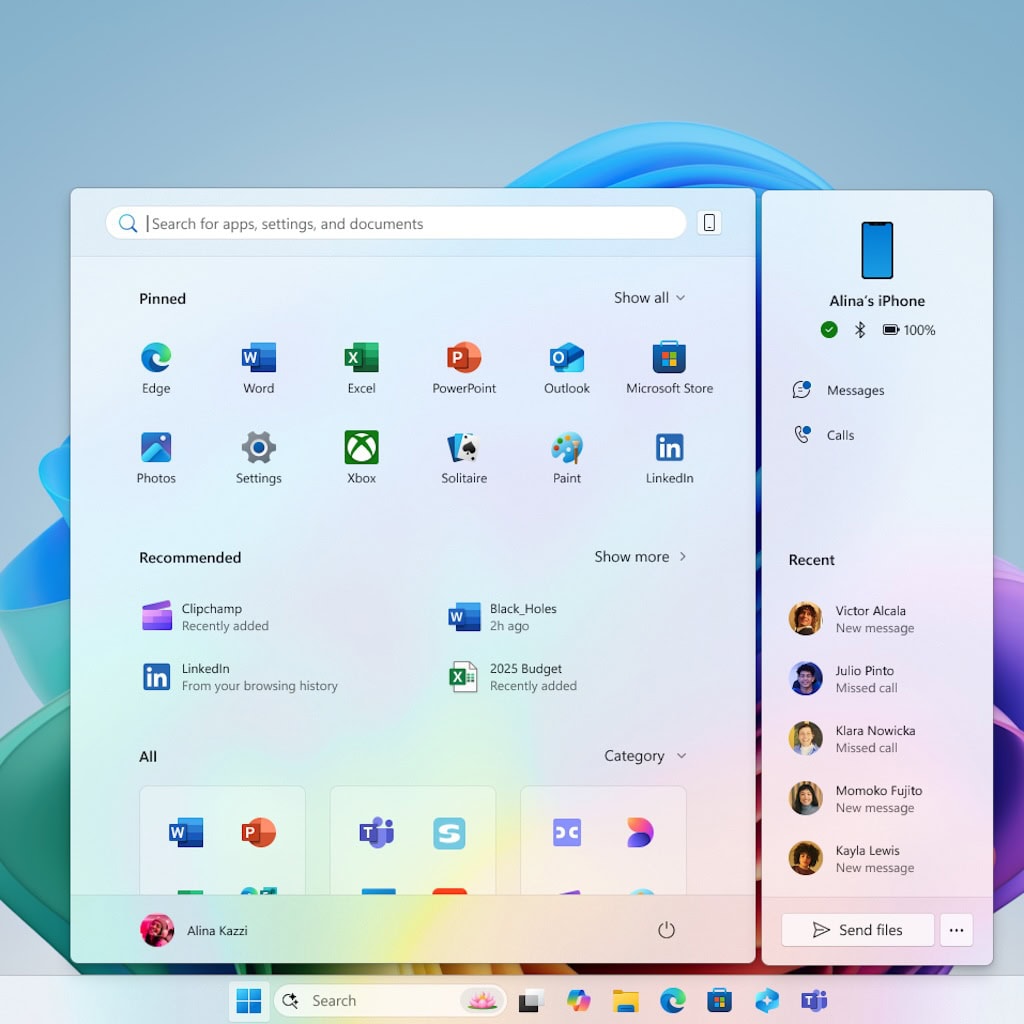Screen dimensions: 1024x1024
Task: Open Julio Pinto missed call
Action: 843,679
